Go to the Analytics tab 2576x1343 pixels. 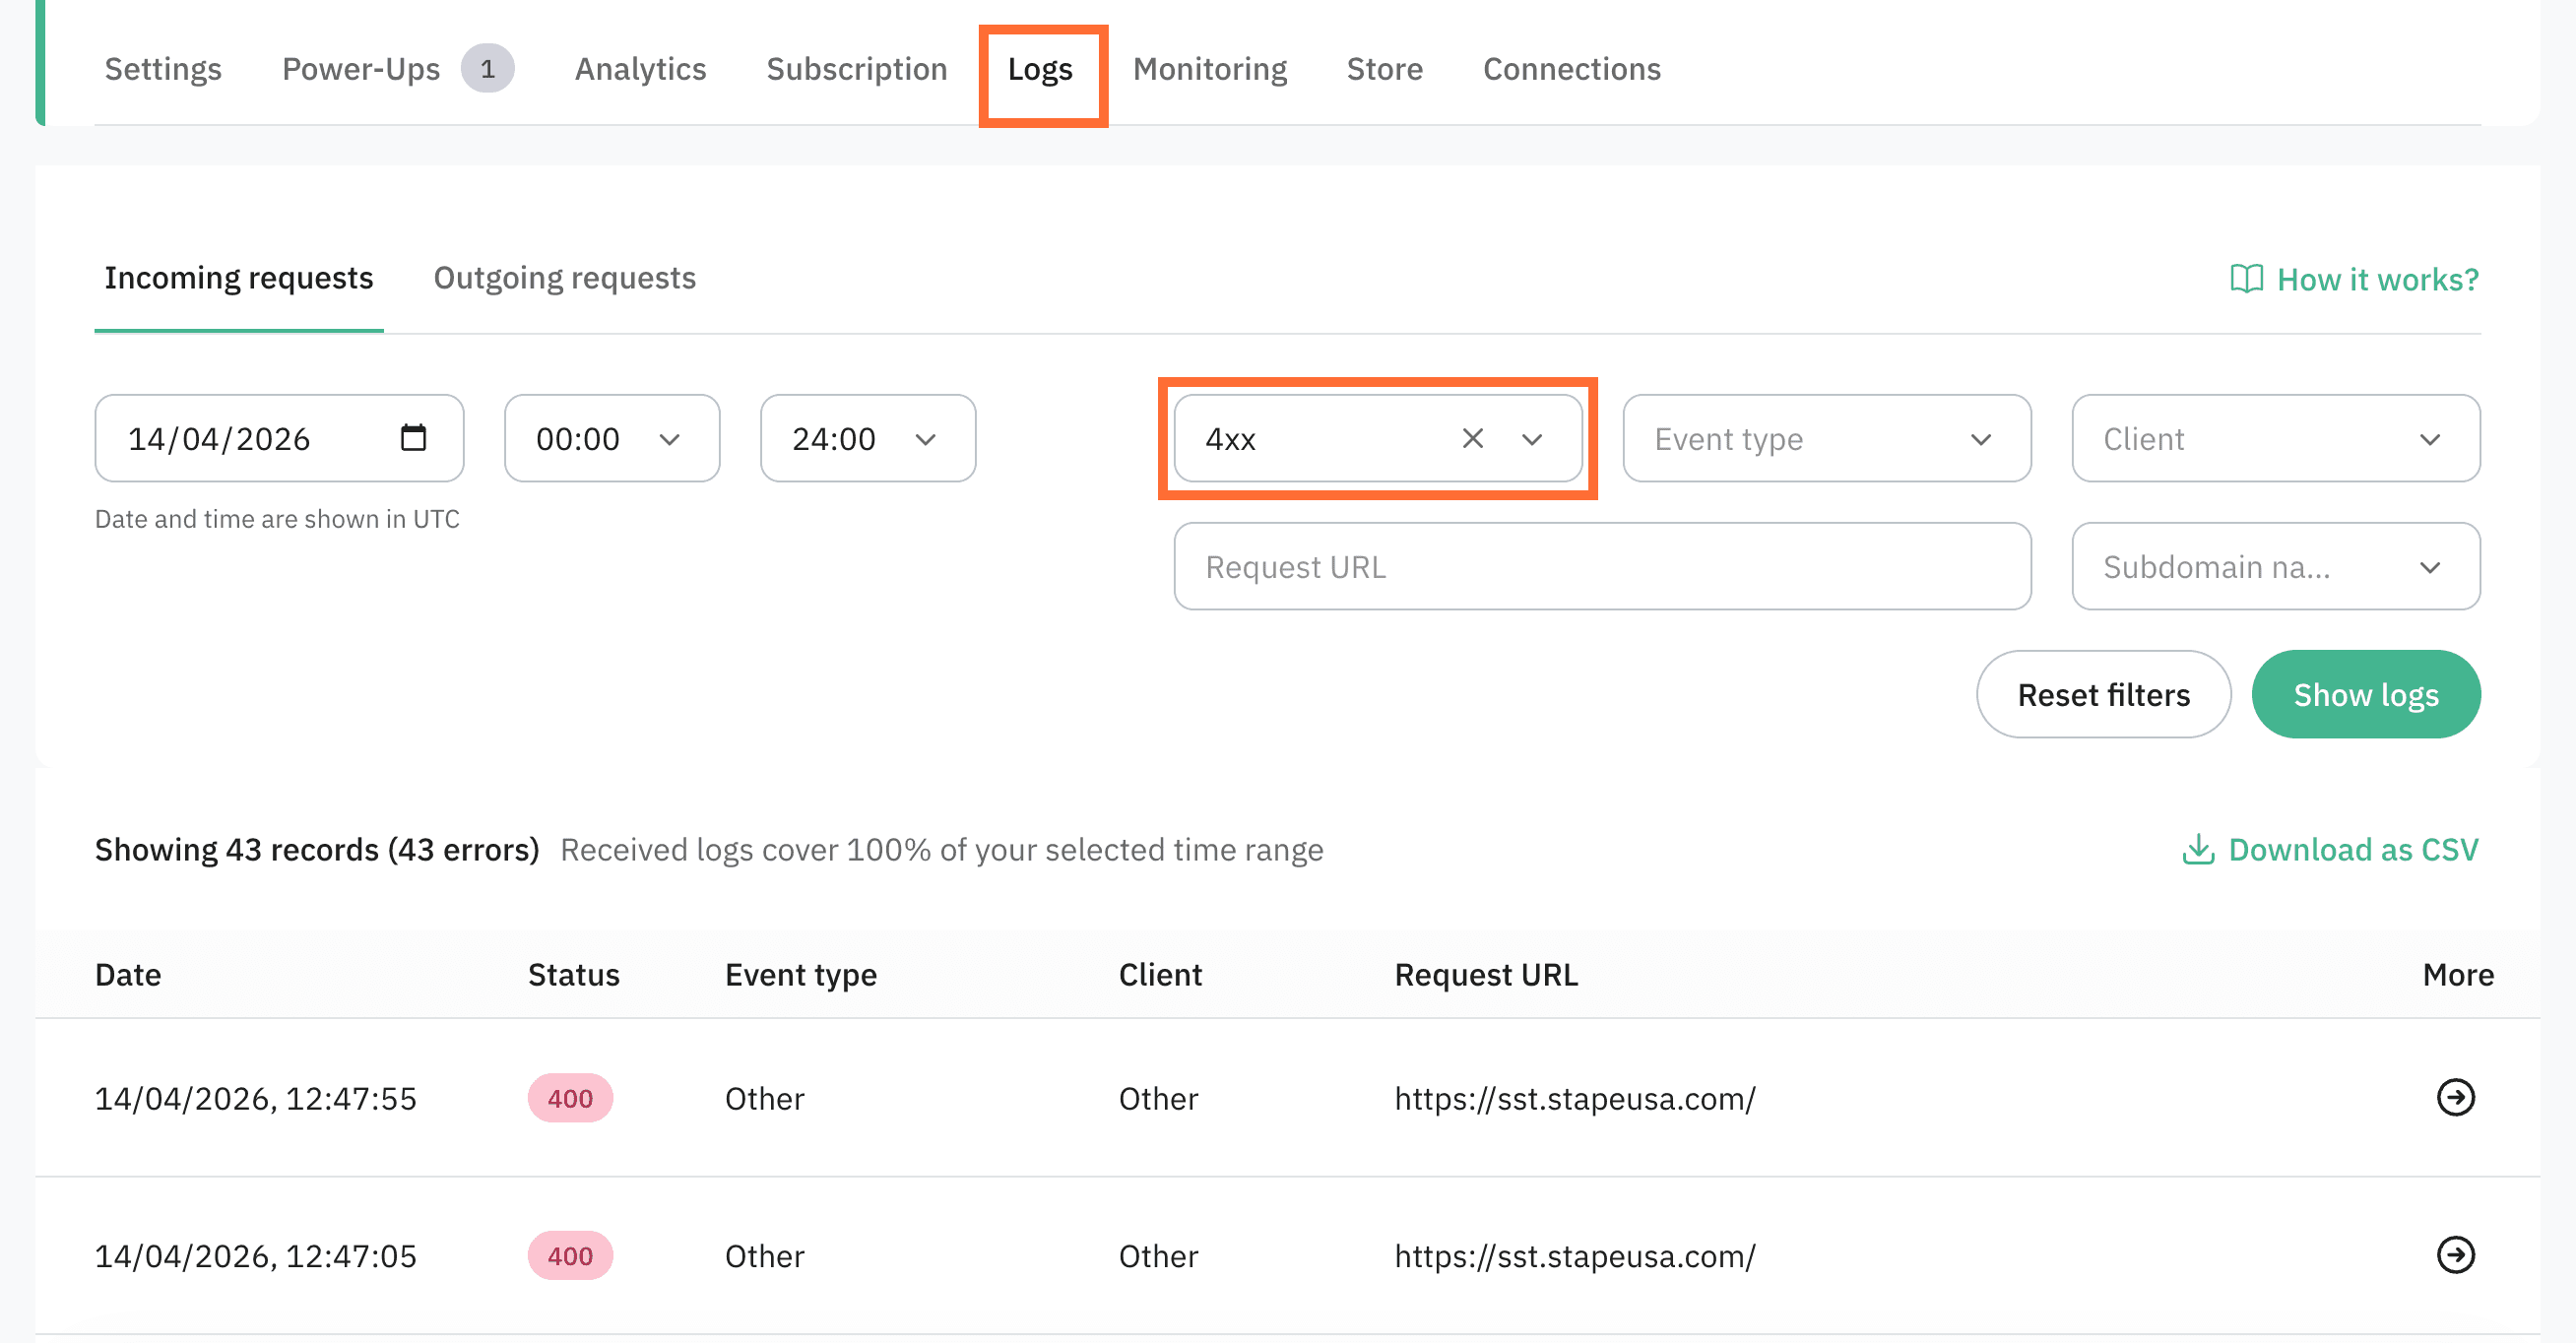(x=640, y=69)
